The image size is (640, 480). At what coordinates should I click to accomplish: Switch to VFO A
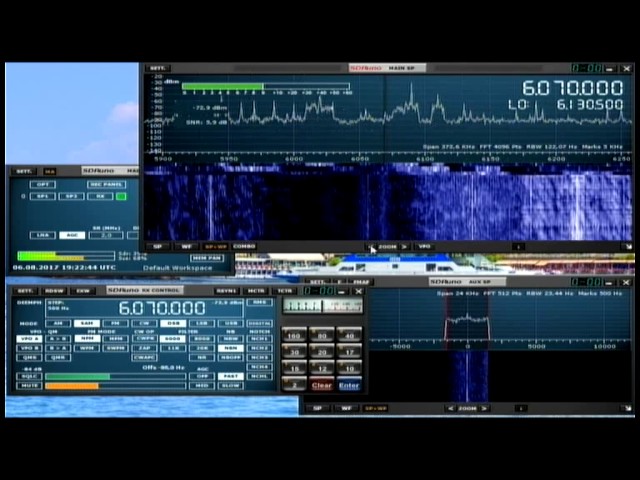point(29,339)
